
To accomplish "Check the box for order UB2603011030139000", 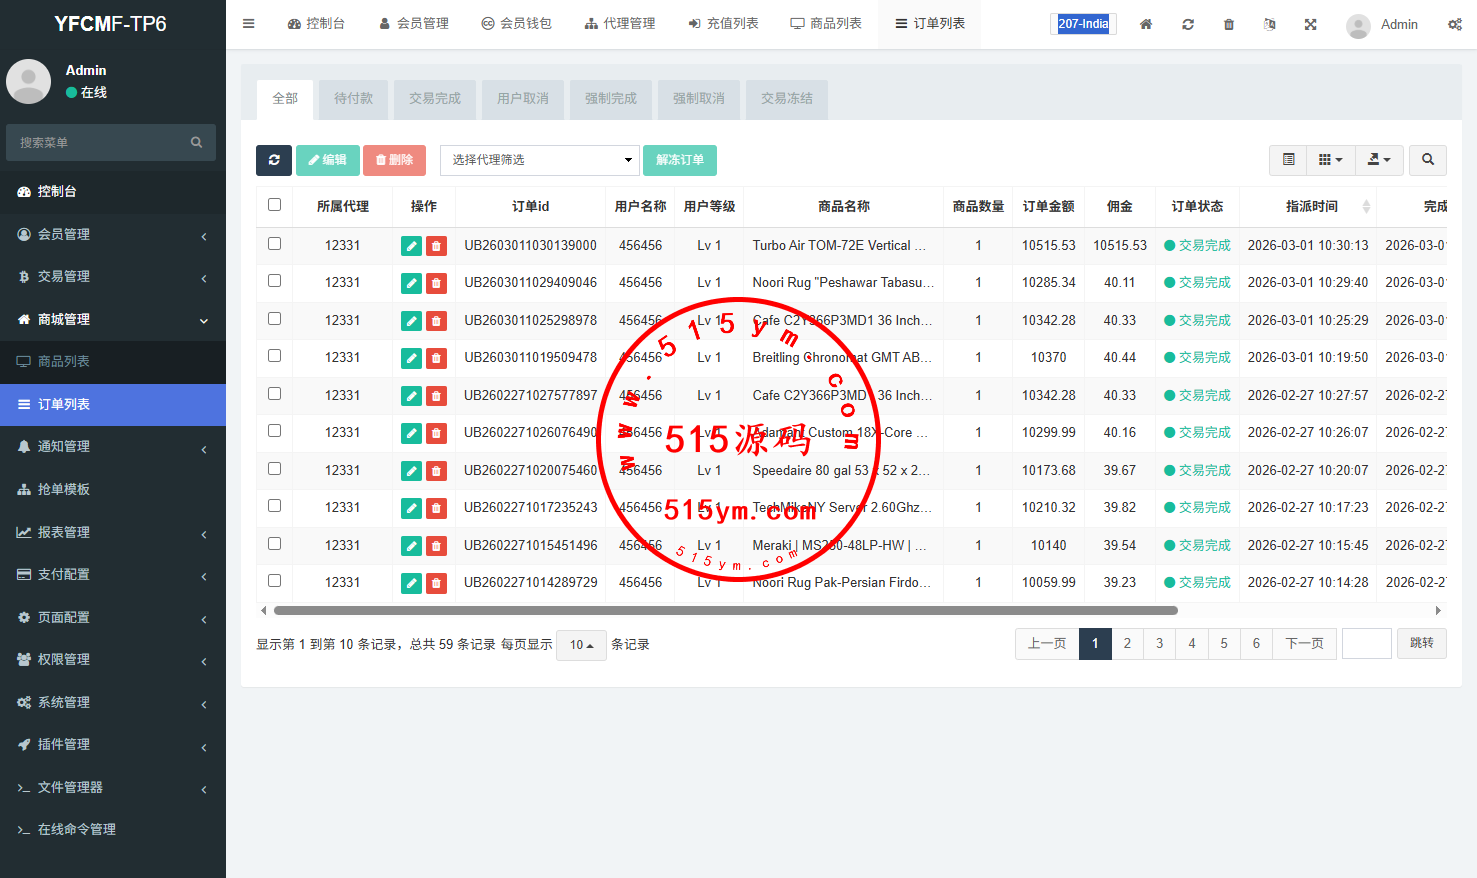I will pyautogui.click(x=275, y=244).
